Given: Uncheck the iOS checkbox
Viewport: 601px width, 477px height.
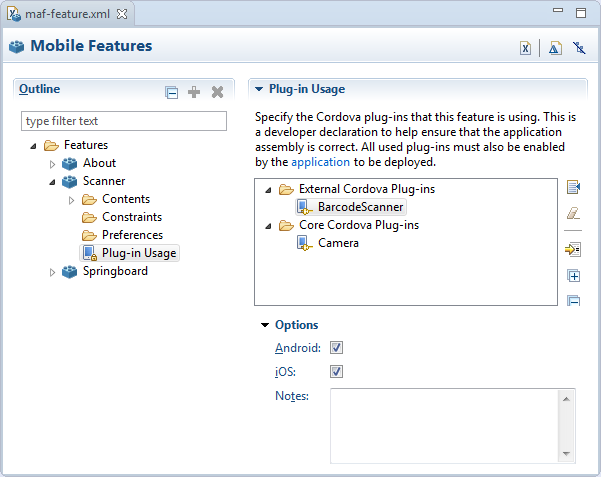Looking at the screenshot, I should coord(337,372).
